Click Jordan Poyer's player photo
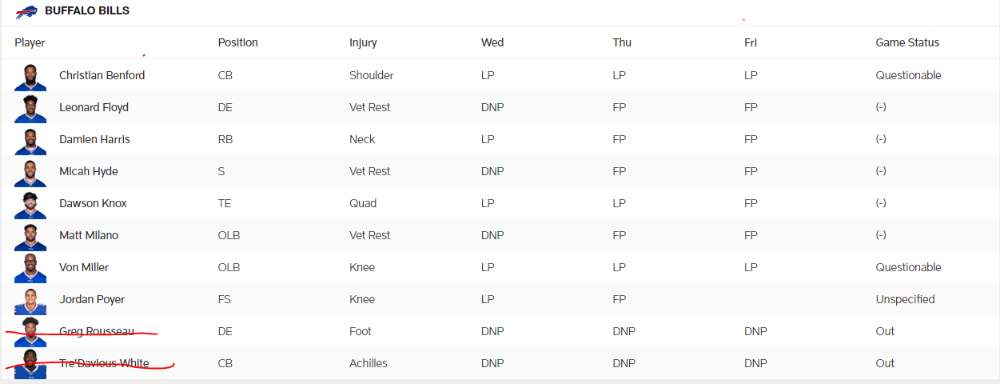This screenshot has height=384, width=1000. 31,300
